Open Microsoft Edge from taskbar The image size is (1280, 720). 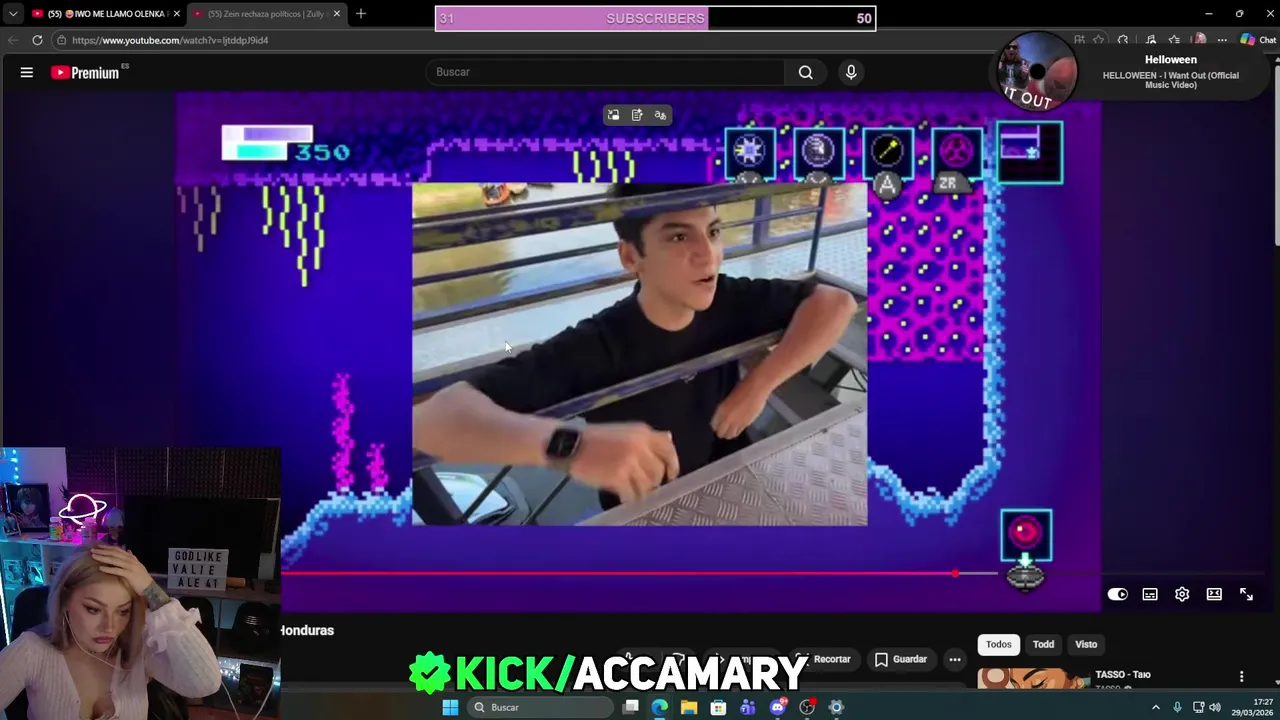[x=660, y=707]
